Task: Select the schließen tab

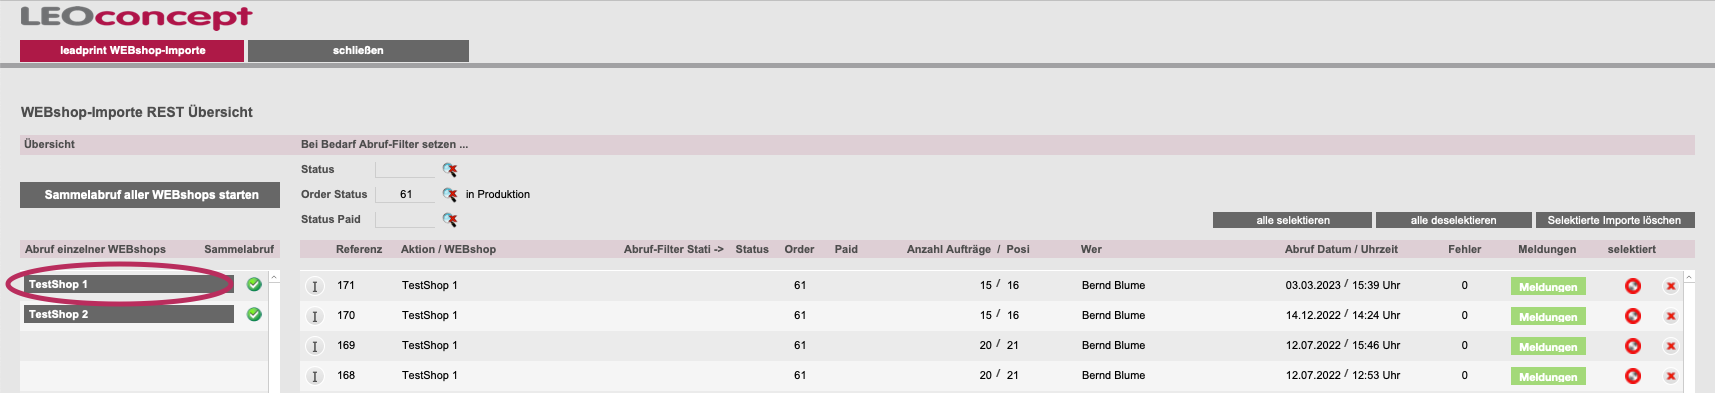Action: click(358, 51)
